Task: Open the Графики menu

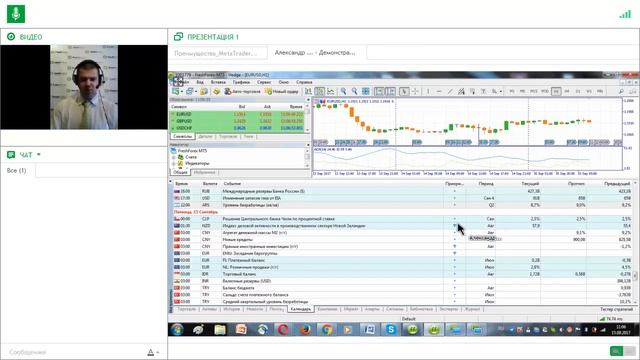Action: point(241,82)
